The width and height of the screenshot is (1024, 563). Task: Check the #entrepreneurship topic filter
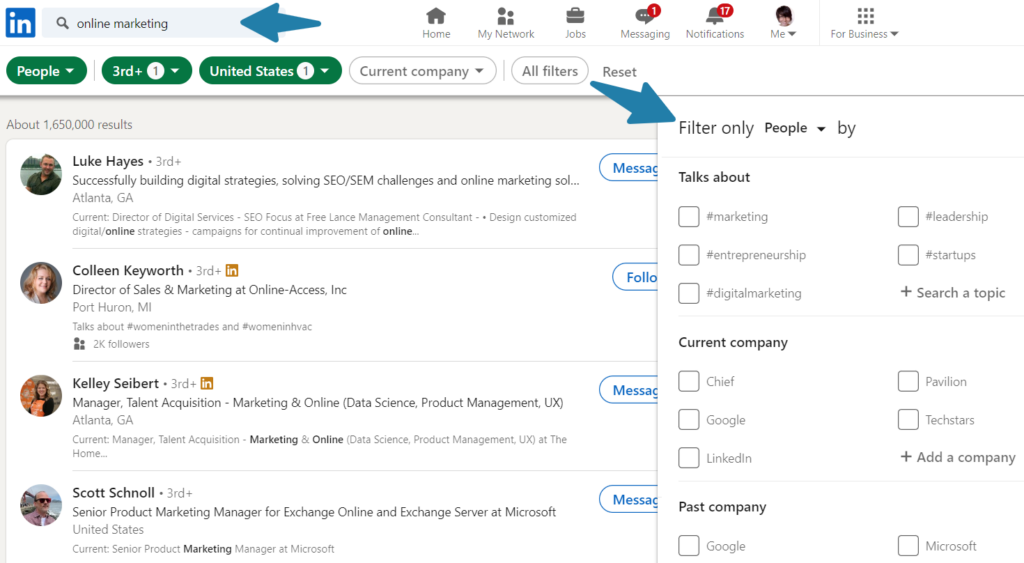click(x=689, y=255)
